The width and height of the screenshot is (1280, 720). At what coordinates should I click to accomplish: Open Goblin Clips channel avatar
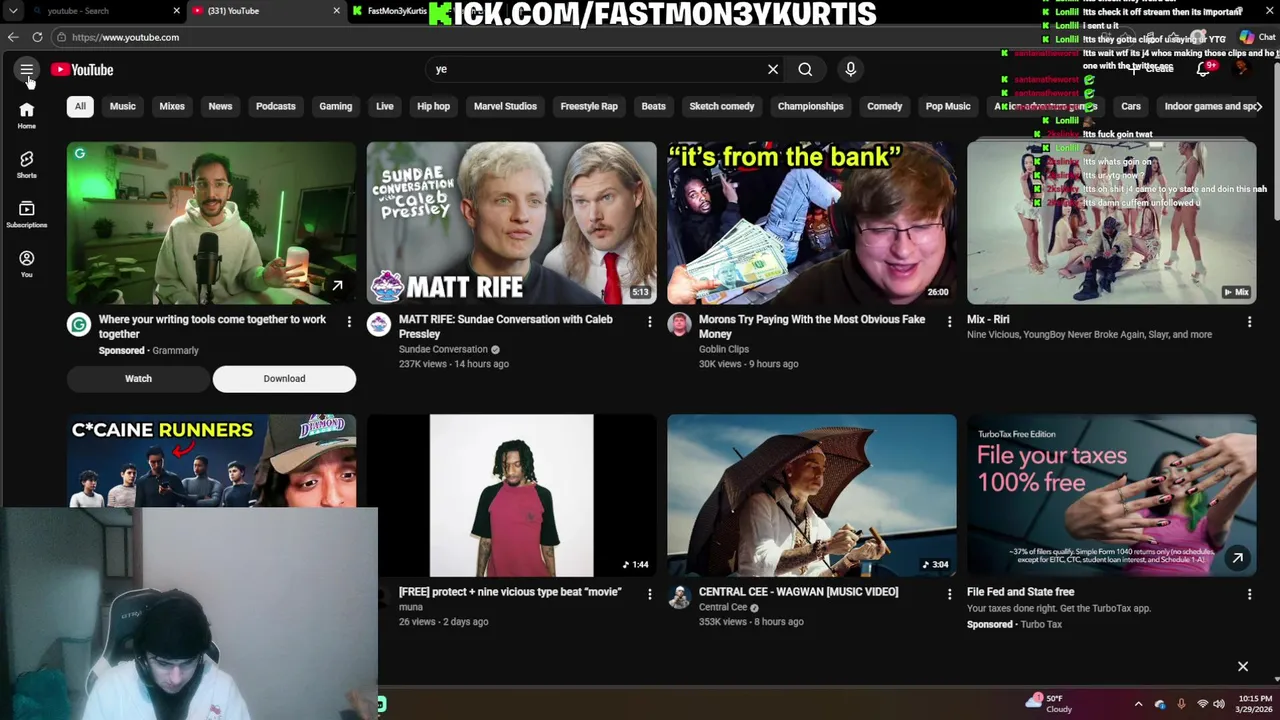[x=679, y=324]
